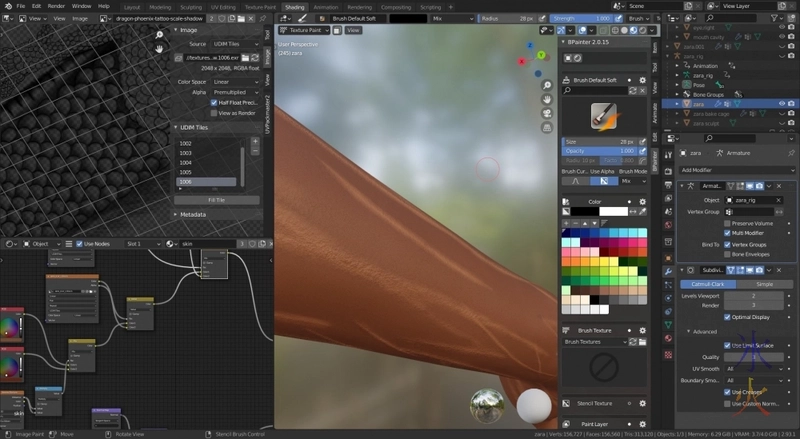Viewport: 800px width, 439px height.
Task: Open Alpha Premultiplied dropdown
Action: pos(236,92)
